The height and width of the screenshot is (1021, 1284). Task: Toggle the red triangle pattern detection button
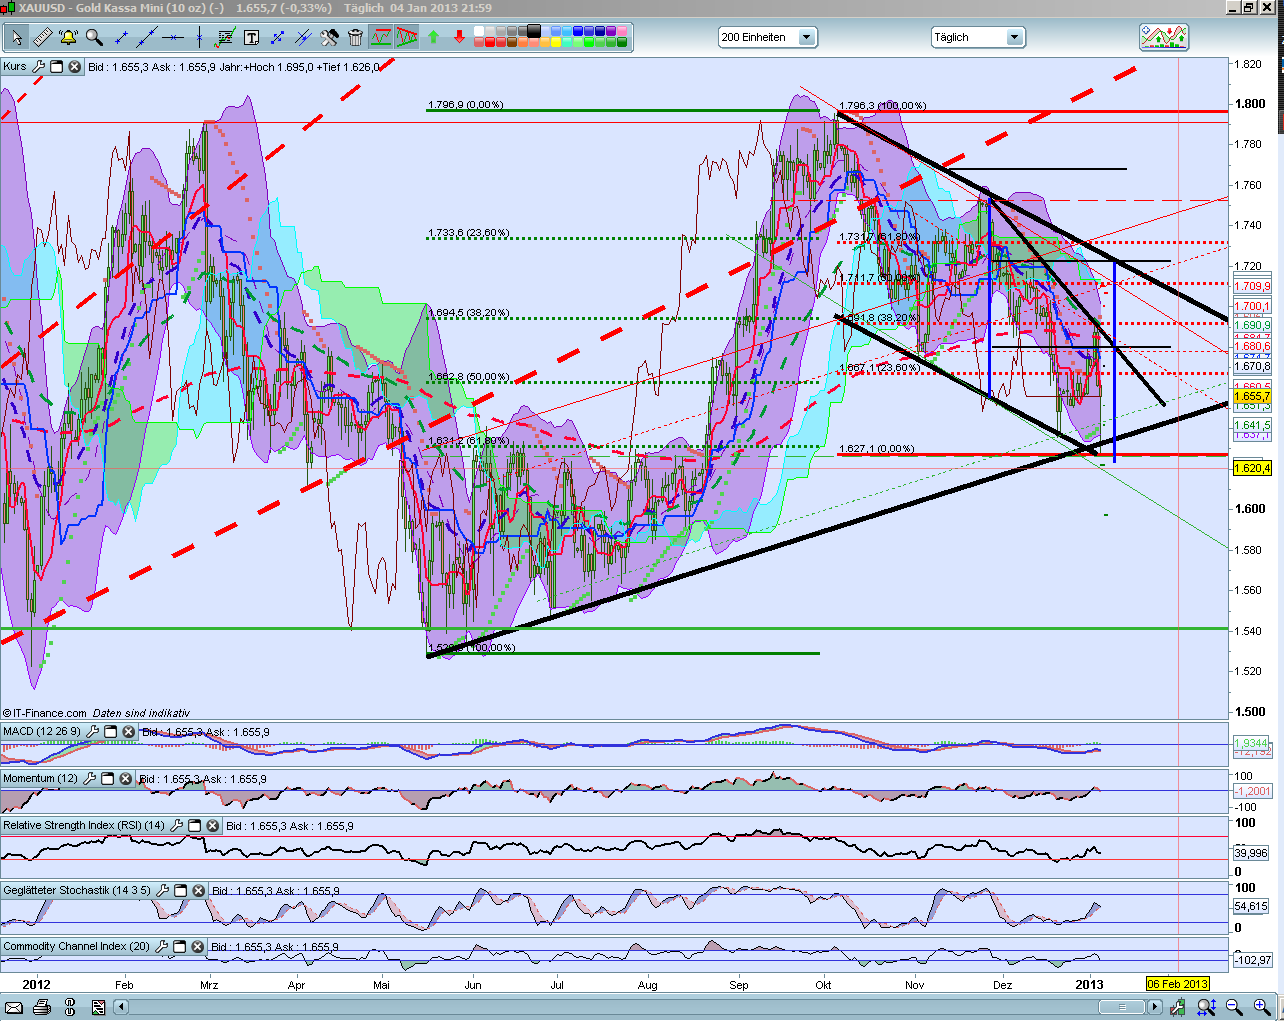[x=406, y=38]
